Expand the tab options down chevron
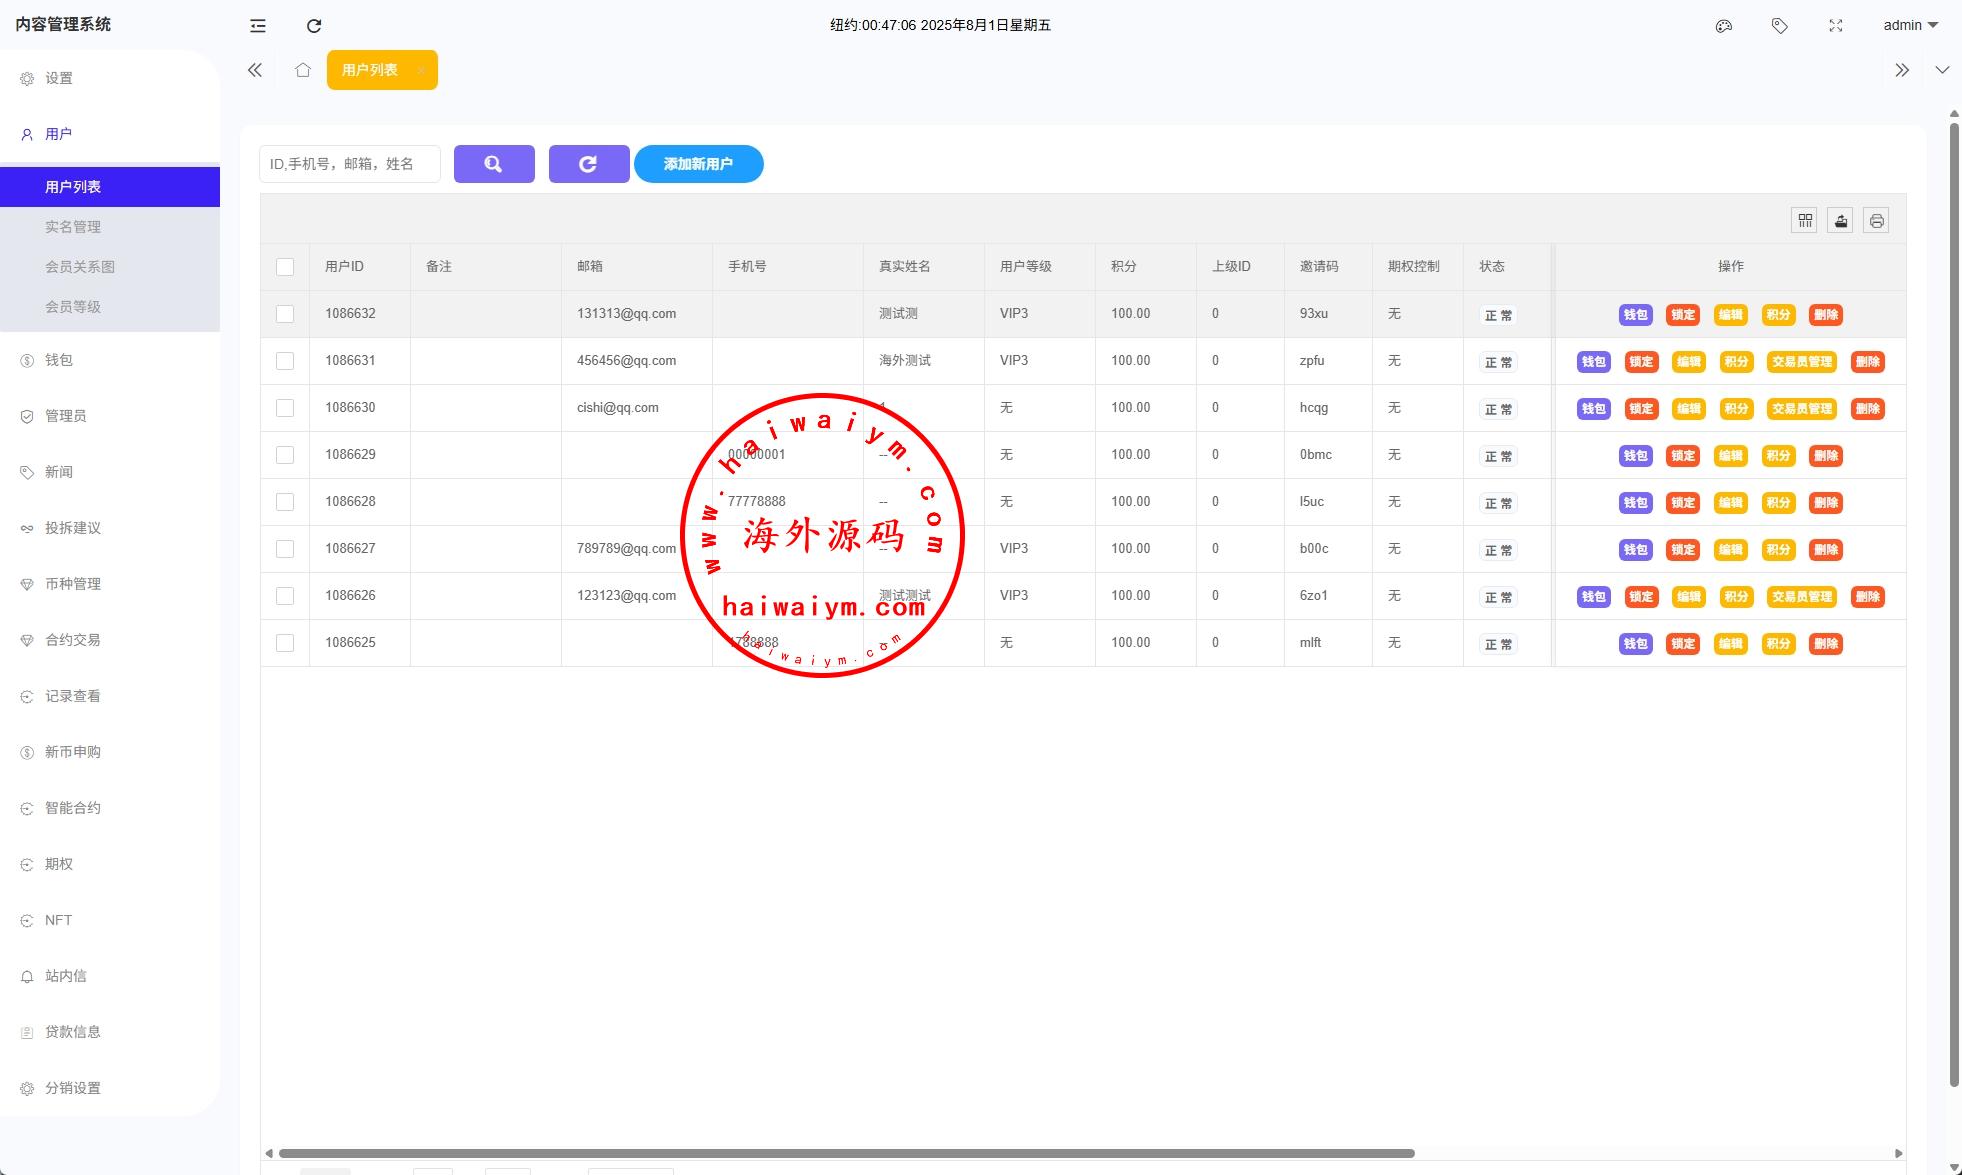The width and height of the screenshot is (1962, 1175). click(x=1941, y=70)
